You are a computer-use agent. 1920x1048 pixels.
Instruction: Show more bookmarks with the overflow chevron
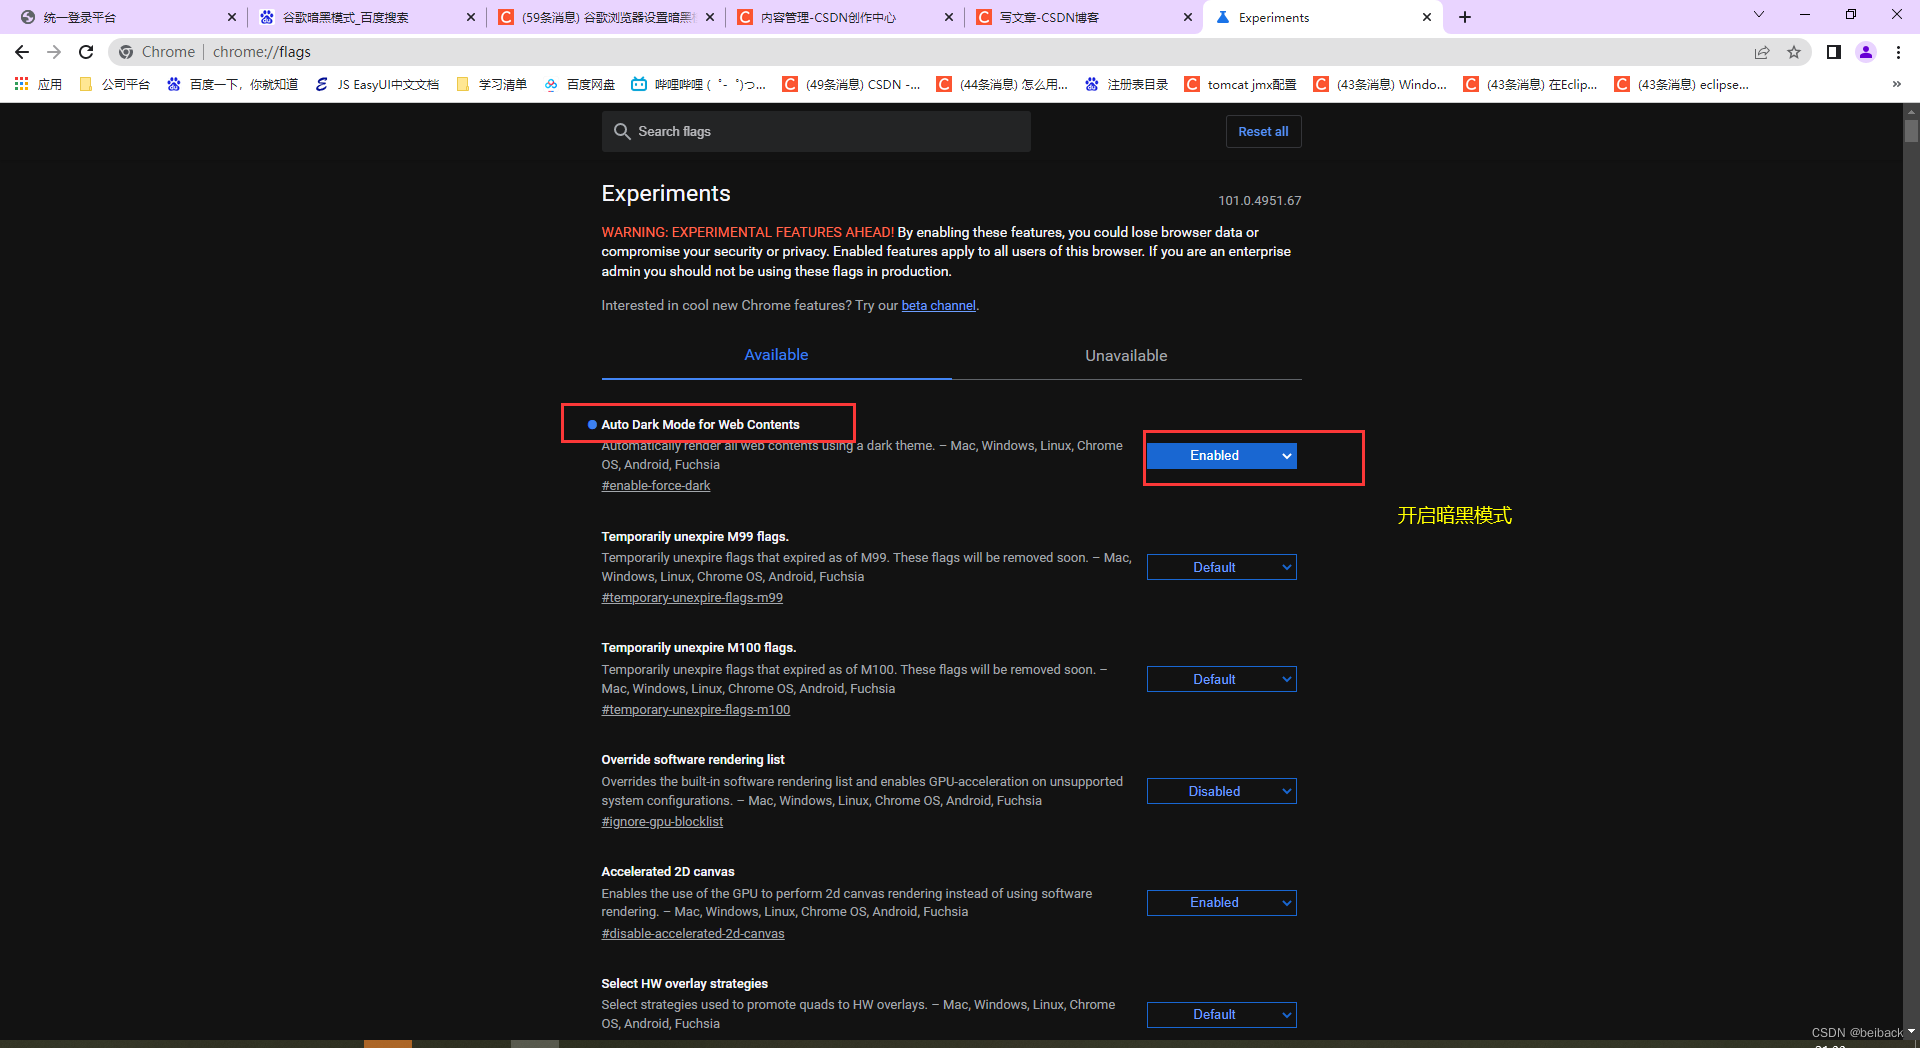(1897, 84)
